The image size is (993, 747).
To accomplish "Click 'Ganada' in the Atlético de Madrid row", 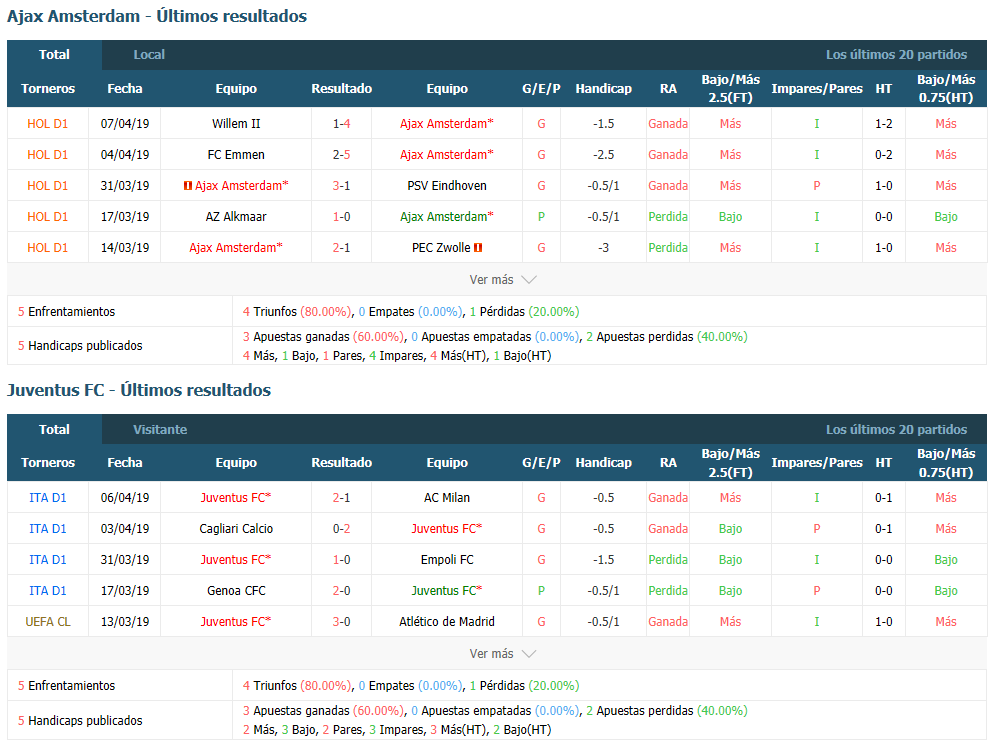I will tap(667, 622).
